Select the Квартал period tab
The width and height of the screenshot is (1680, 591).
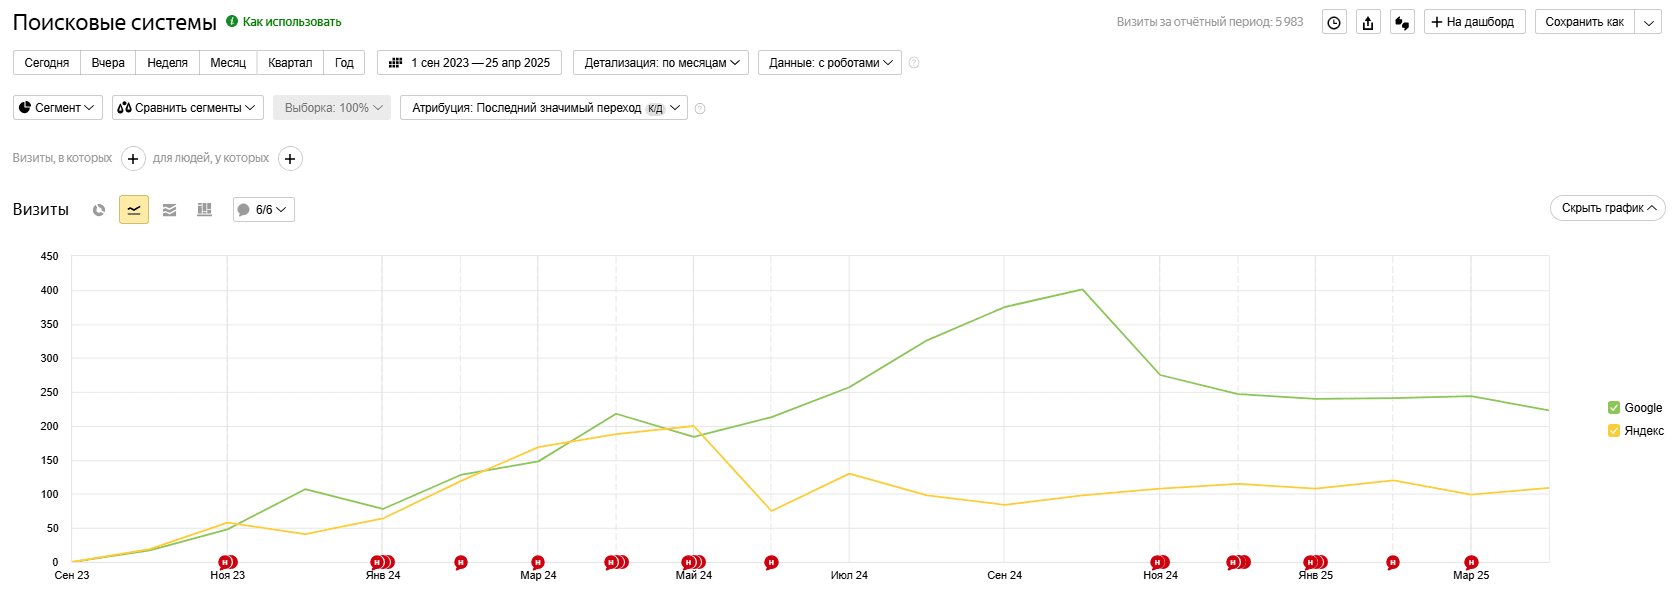pyautogui.click(x=290, y=63)
